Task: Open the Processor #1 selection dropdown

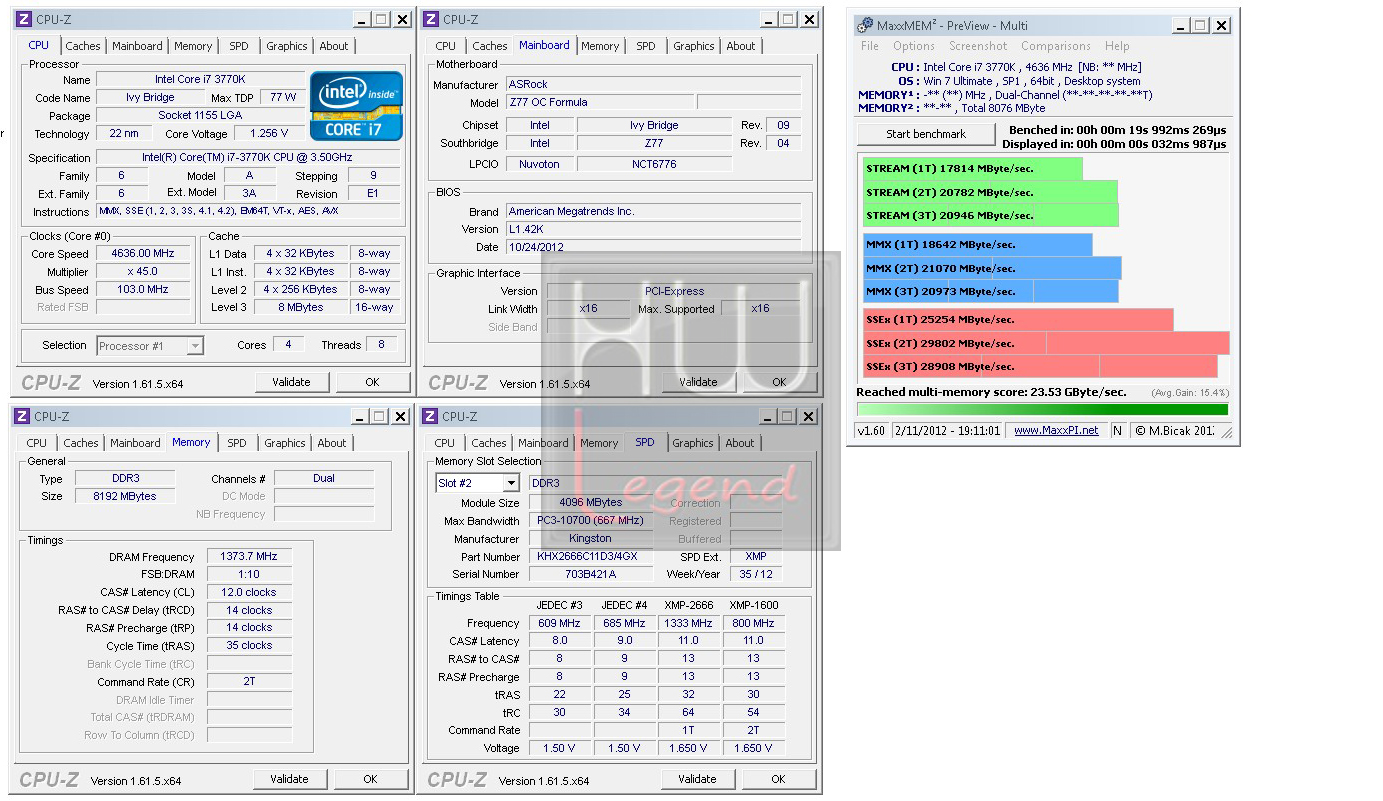Action: pos(195,346)
